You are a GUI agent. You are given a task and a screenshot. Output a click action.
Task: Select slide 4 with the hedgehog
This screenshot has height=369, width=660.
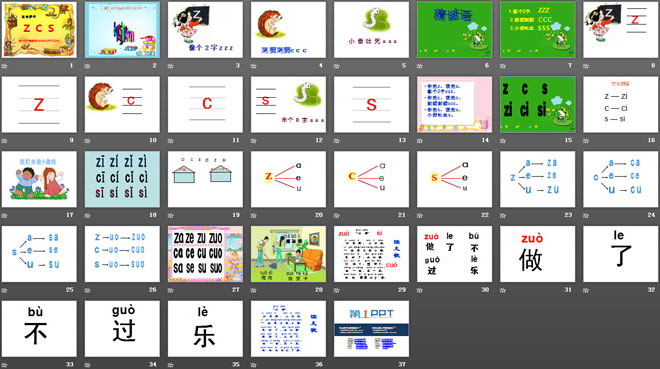coord(288,29)
